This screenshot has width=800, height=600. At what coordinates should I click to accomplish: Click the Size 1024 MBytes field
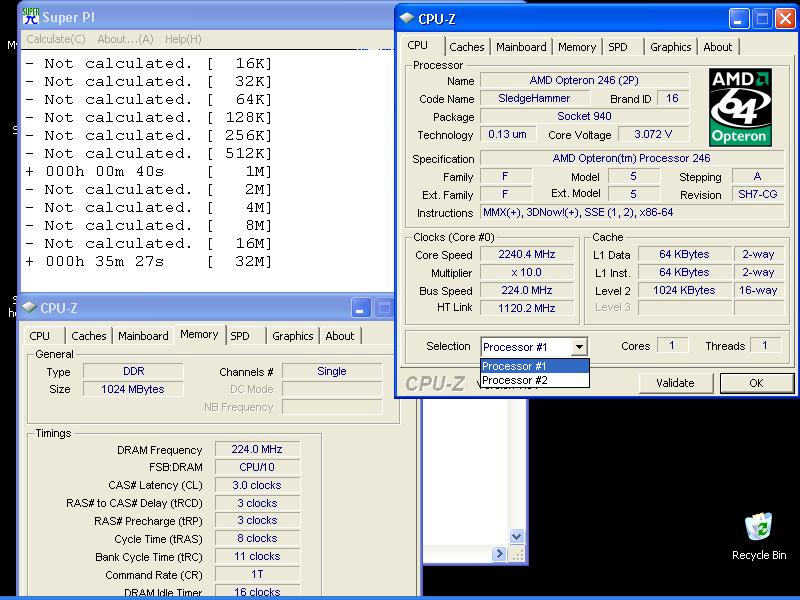click(x=133, y=389)
